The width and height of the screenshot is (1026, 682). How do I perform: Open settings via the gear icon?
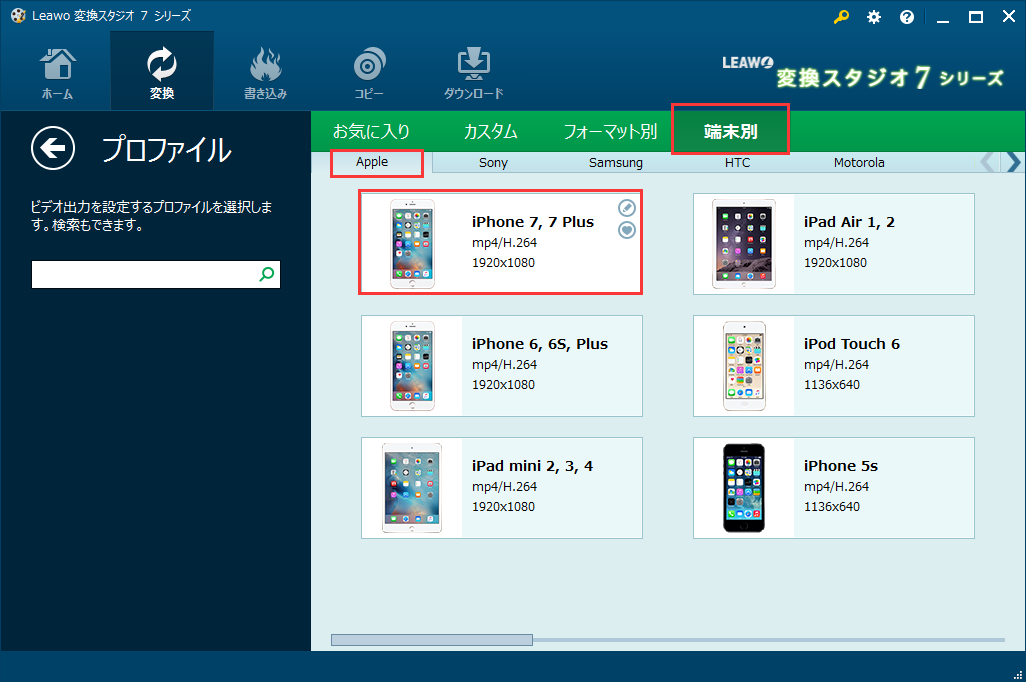point(873,16)
